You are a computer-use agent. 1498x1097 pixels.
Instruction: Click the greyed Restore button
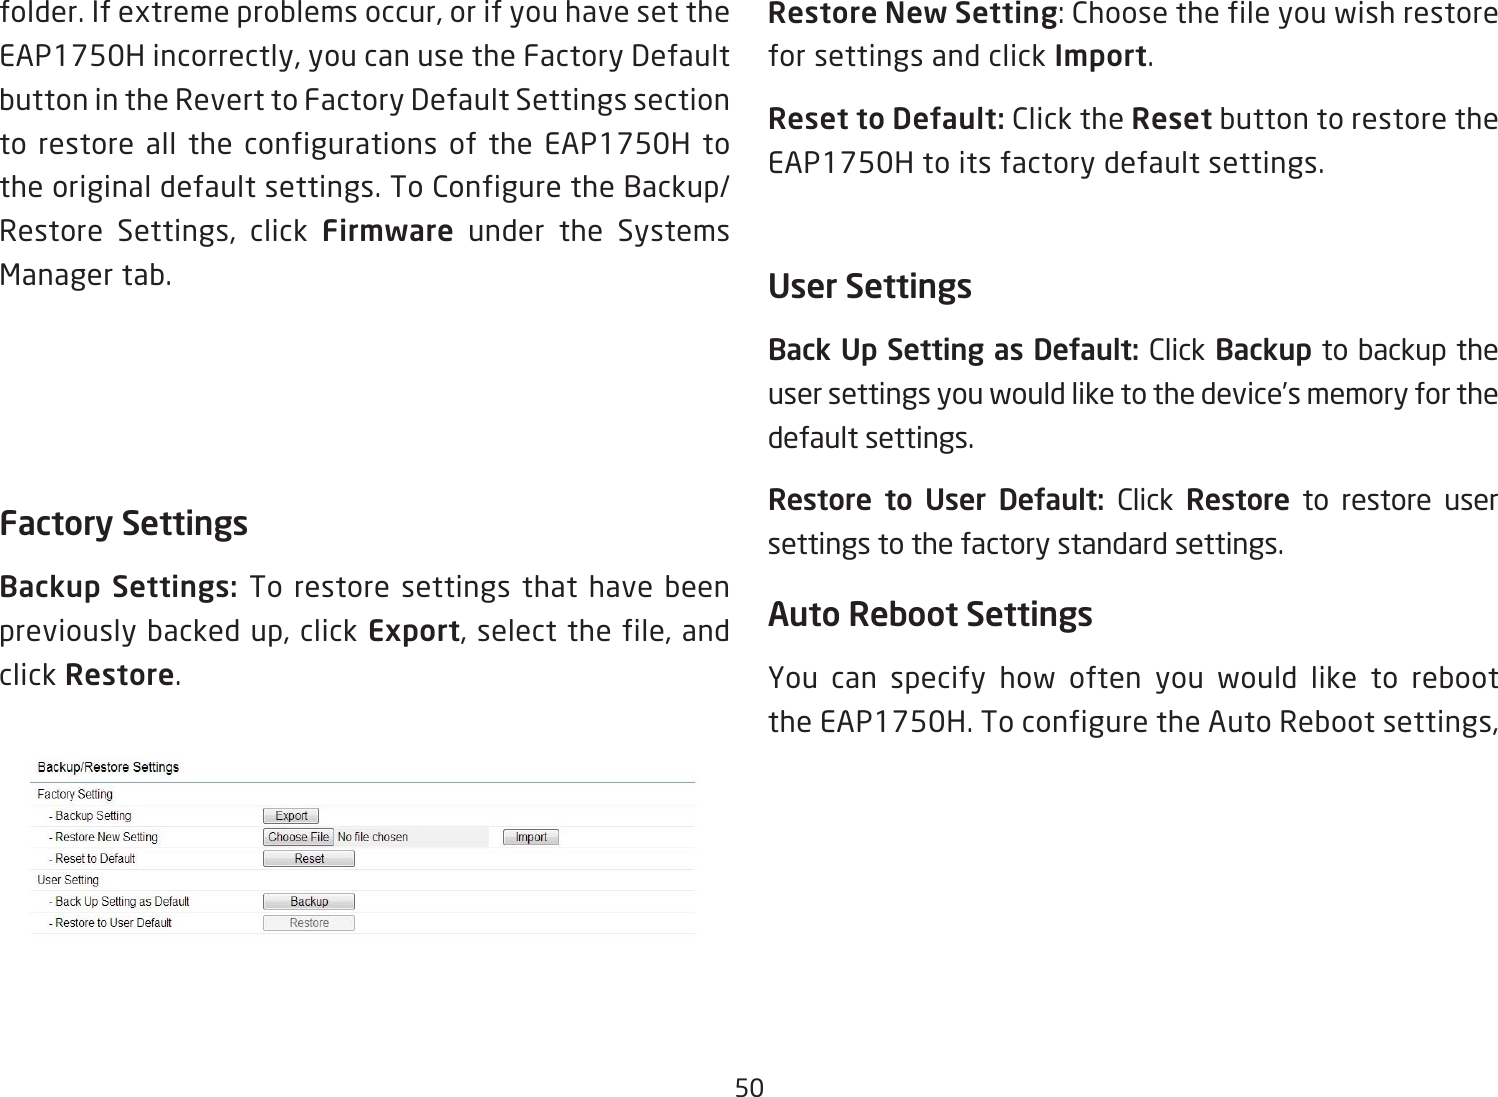tap(309, 923)
